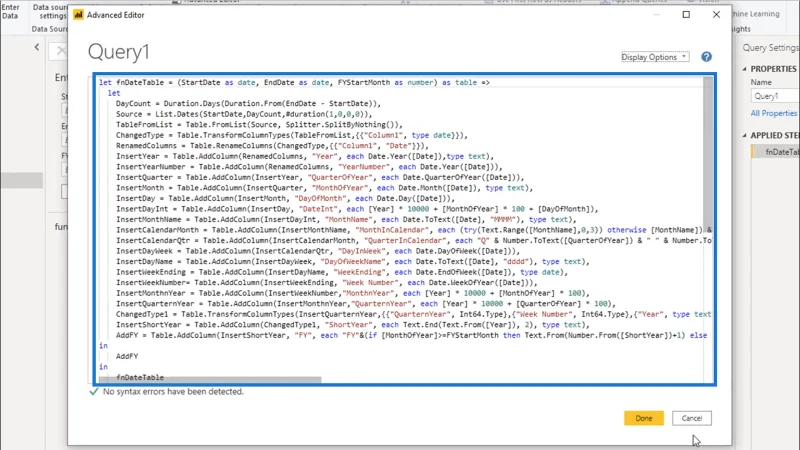Click the horizontal scrollbar in code editor
The width and height of the screenshot is (800, 450).
[210, 380]
